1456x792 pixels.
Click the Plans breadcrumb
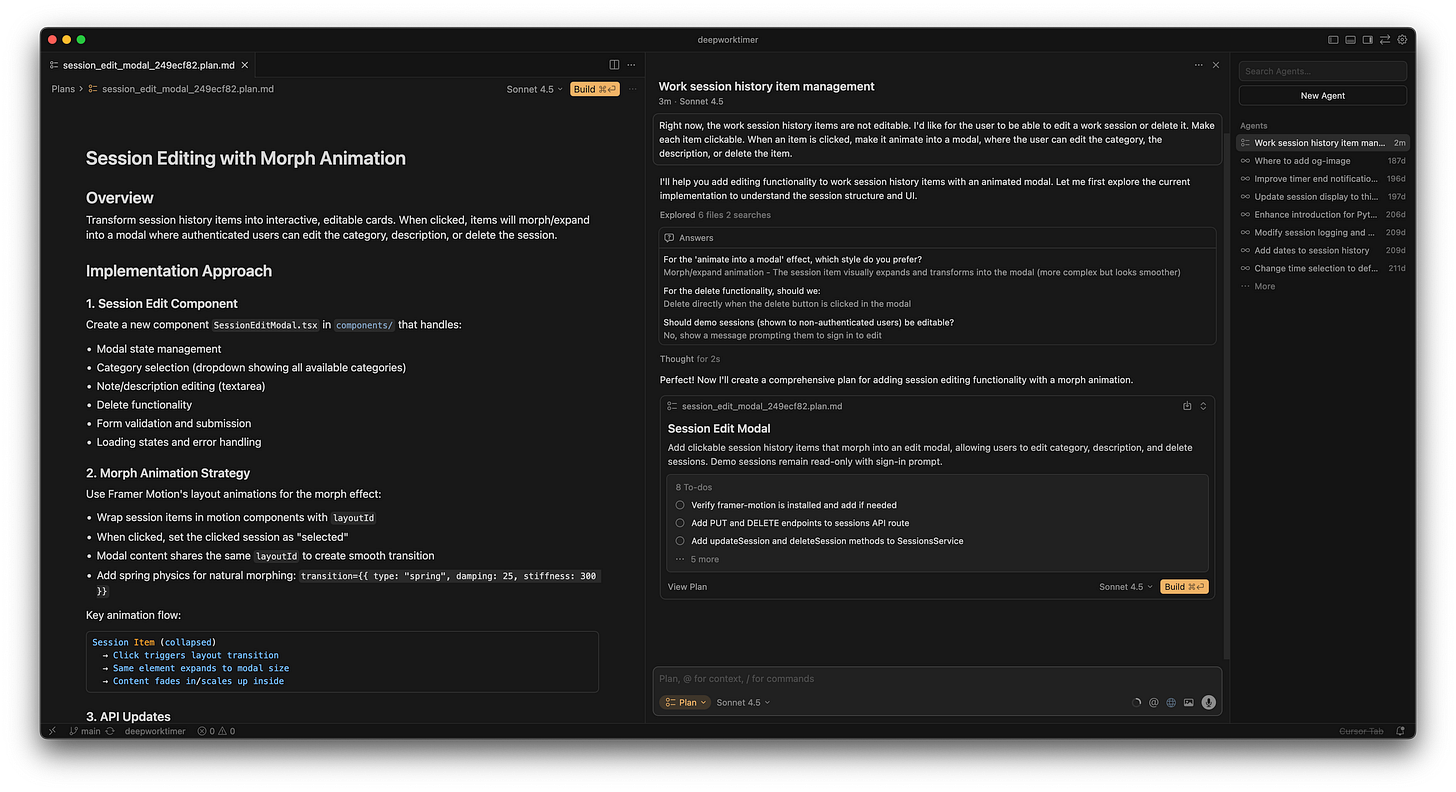63,89
